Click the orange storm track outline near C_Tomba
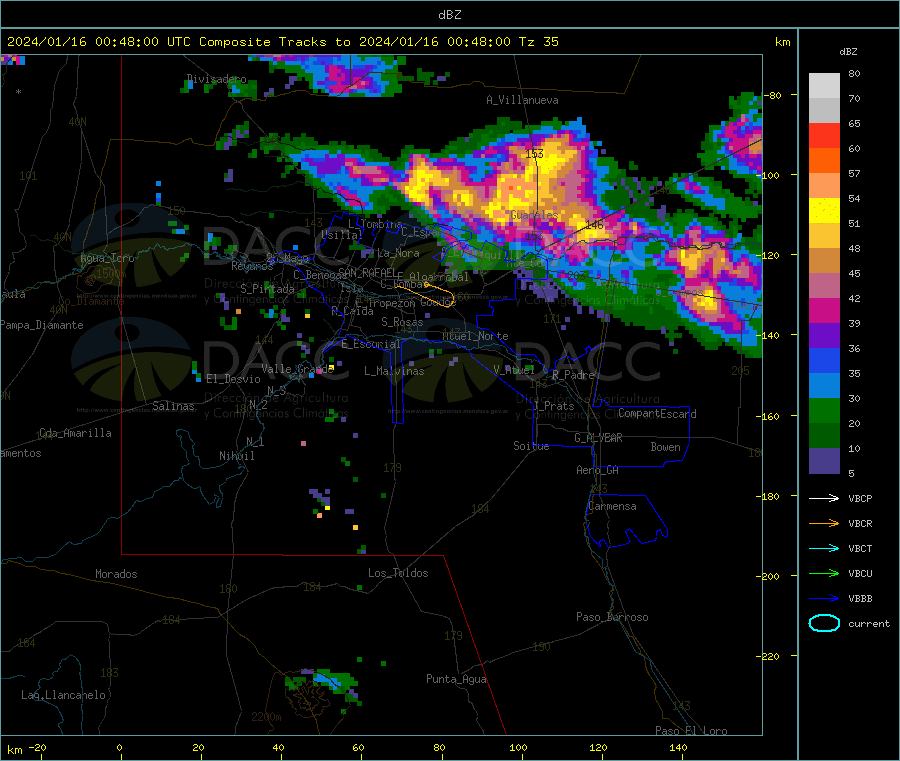 425,295
